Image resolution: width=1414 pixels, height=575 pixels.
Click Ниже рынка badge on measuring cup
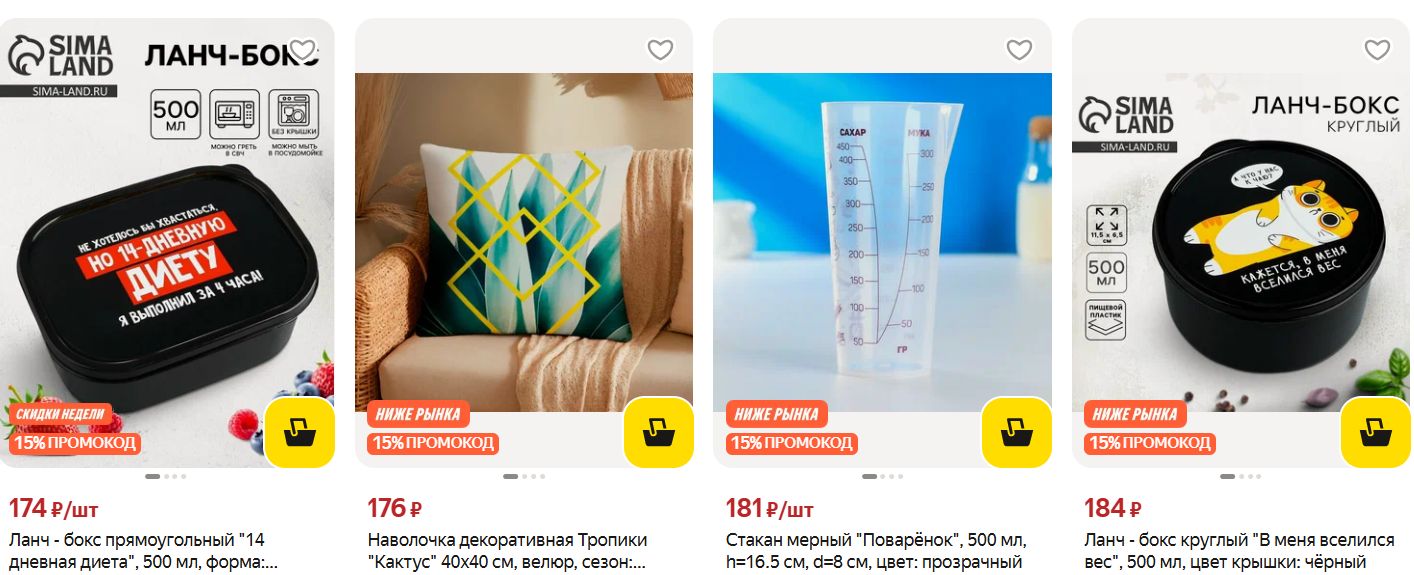coord(776,414)
